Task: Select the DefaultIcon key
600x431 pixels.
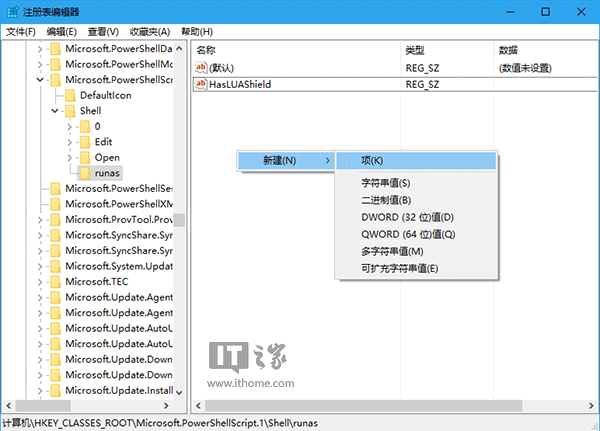Action: click(x=106, y=95)
